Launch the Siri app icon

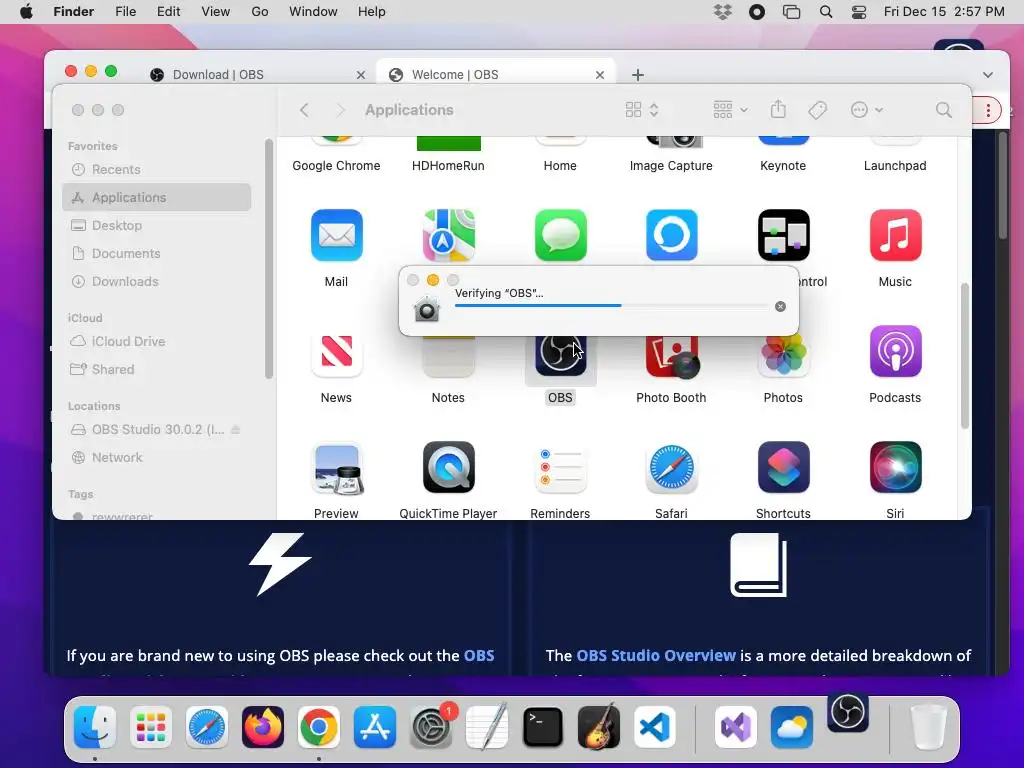[895, 468]
